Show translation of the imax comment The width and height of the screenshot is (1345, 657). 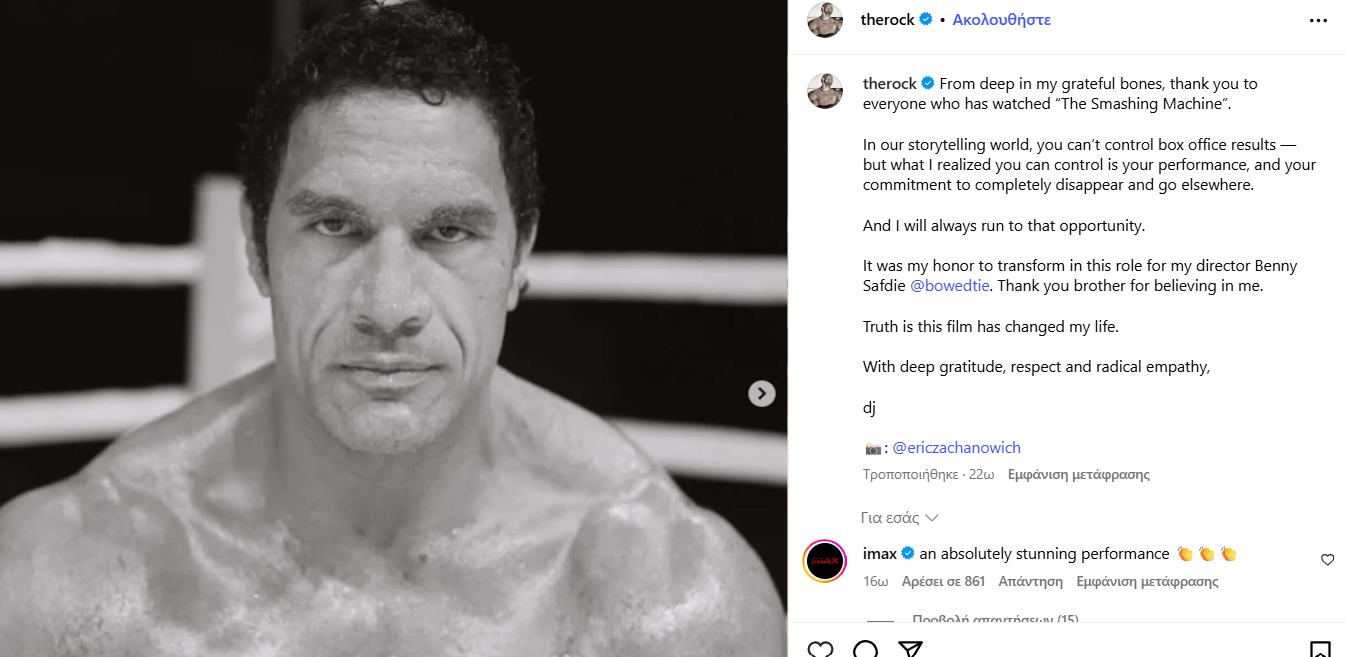(x=1147, y=581)
